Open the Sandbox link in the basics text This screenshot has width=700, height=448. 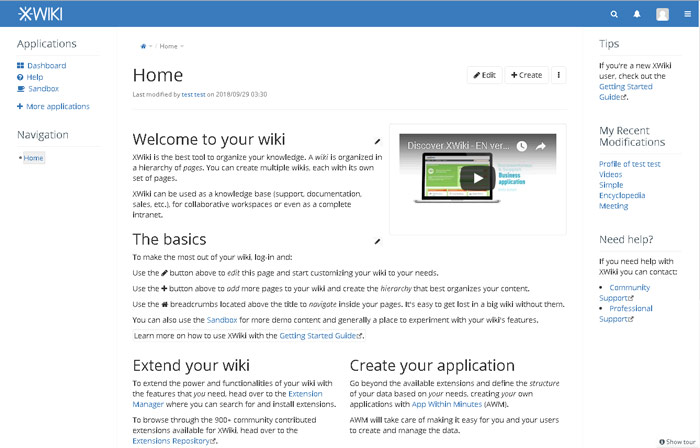222,320
